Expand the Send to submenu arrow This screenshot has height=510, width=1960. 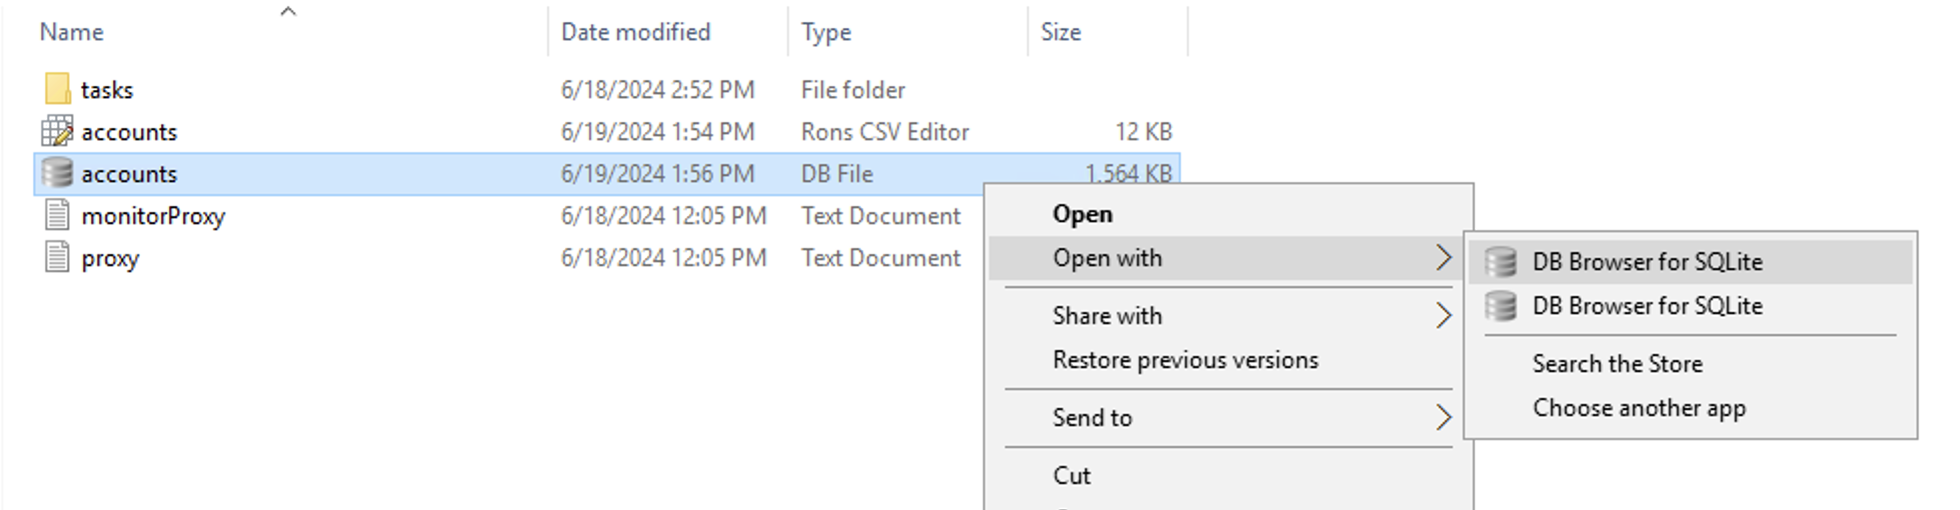[1443, 418]
